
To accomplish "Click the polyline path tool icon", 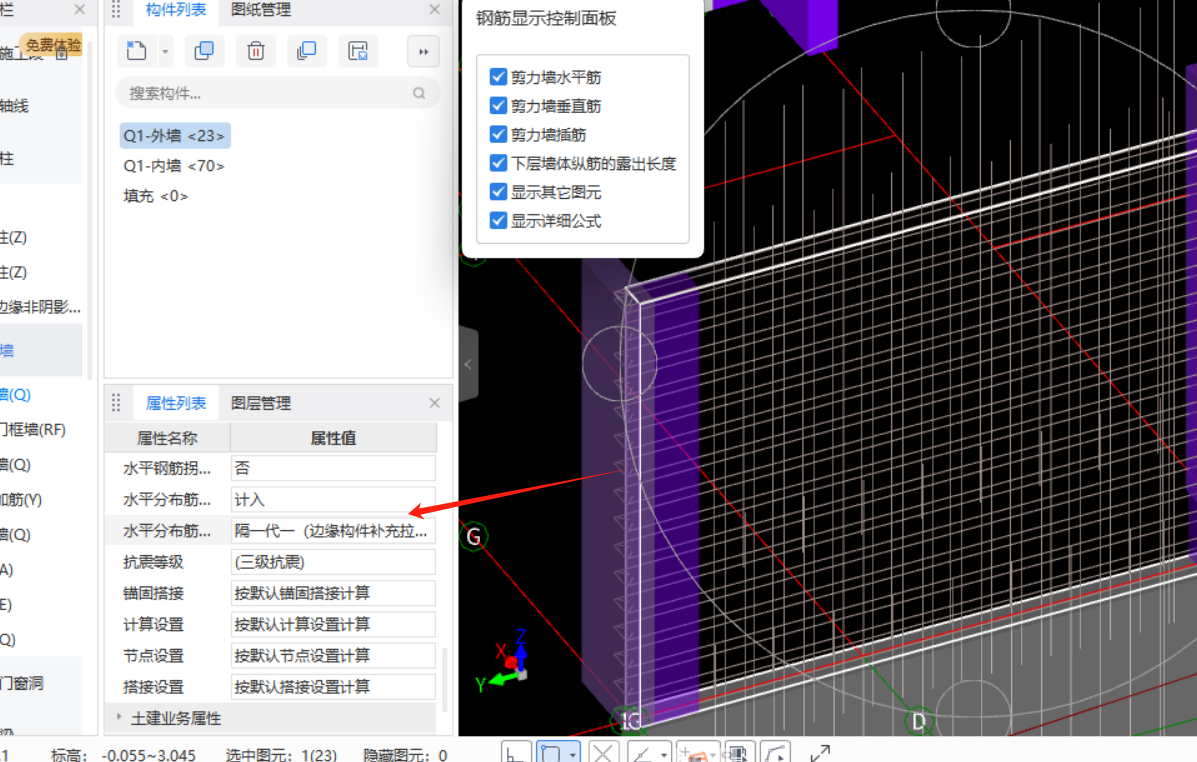I will click(775, 753).
